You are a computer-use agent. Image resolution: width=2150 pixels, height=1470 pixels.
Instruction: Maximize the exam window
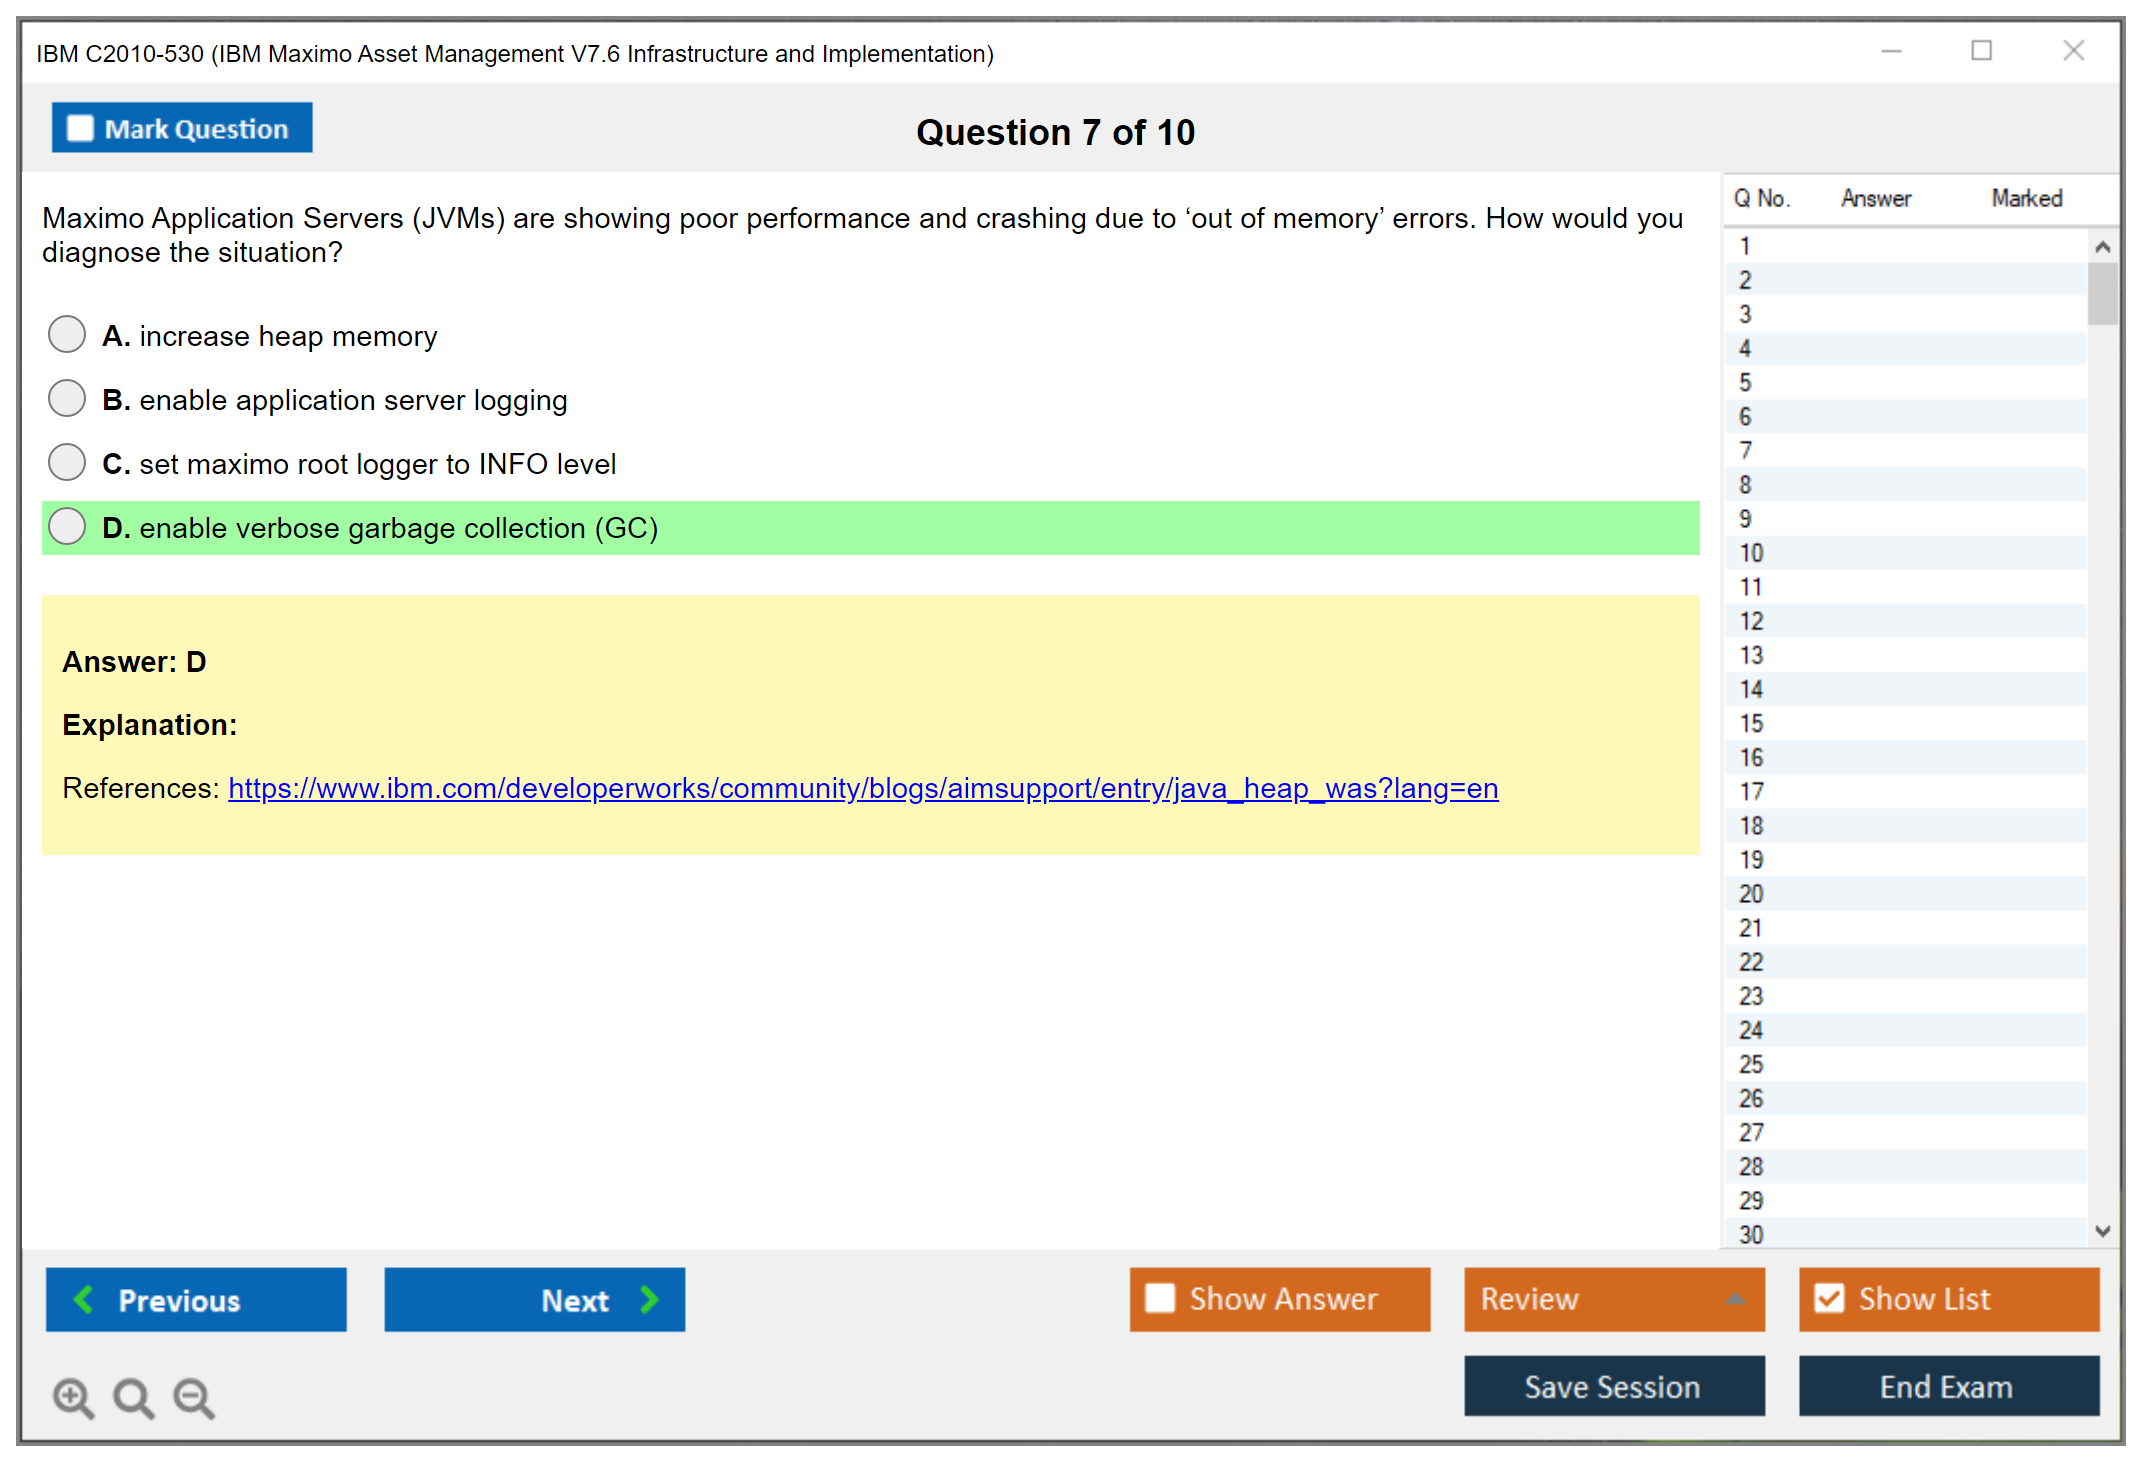(1981, 51)
